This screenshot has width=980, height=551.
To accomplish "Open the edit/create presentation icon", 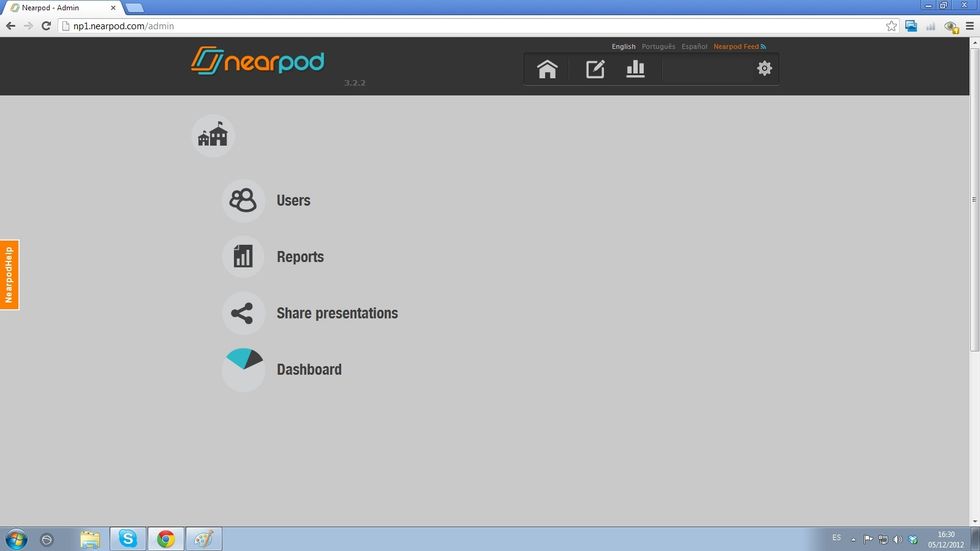I will tap(595, 69).
